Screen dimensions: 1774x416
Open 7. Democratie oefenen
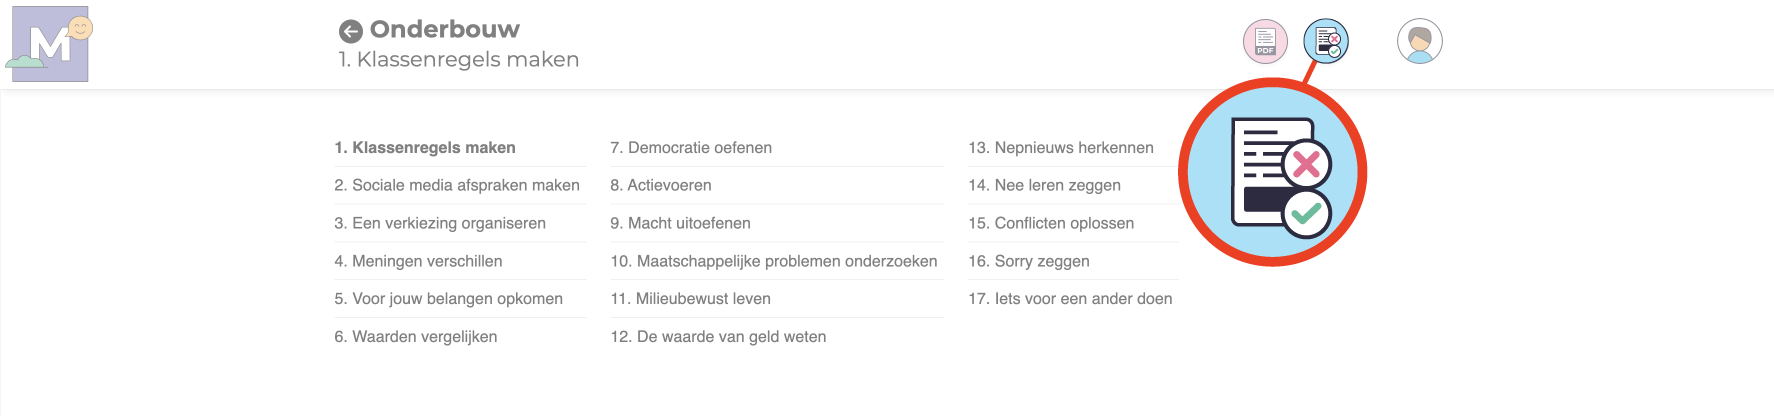691,148
